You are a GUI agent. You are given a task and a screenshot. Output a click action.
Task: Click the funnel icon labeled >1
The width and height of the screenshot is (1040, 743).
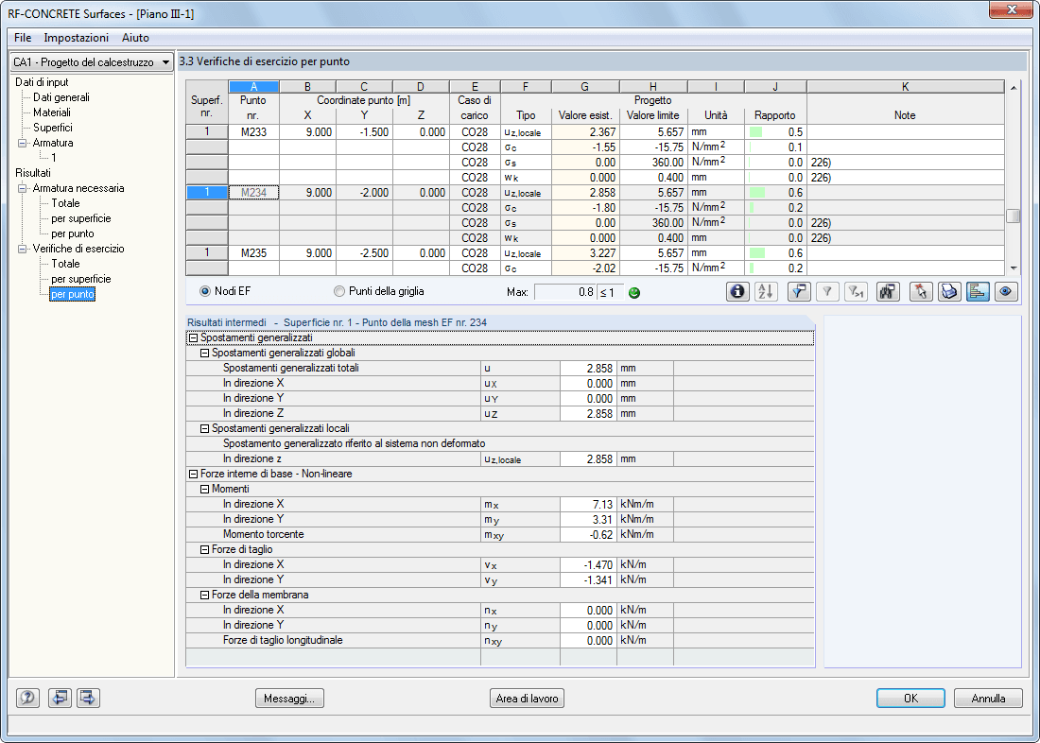coord(856,292)
